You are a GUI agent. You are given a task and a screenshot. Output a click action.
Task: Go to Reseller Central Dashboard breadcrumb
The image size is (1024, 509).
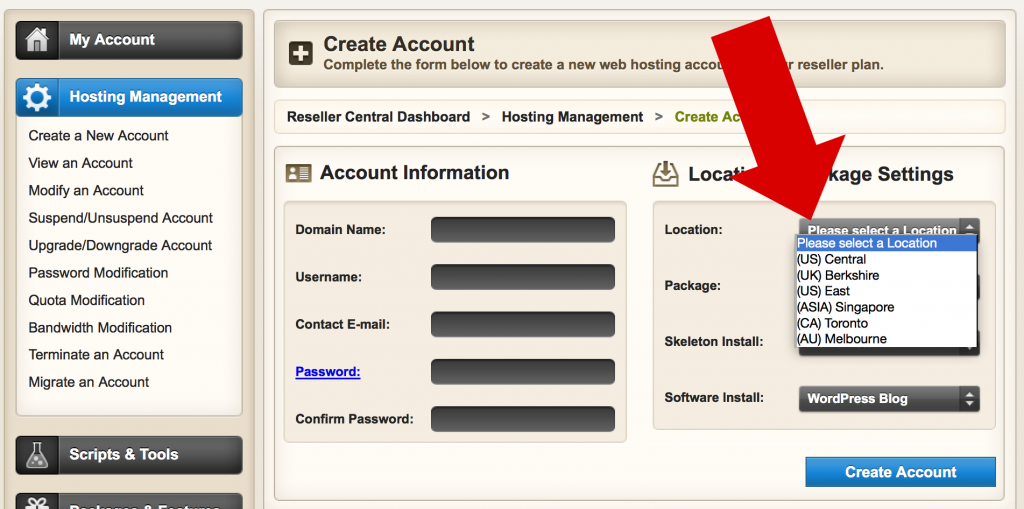pos(378,117)
